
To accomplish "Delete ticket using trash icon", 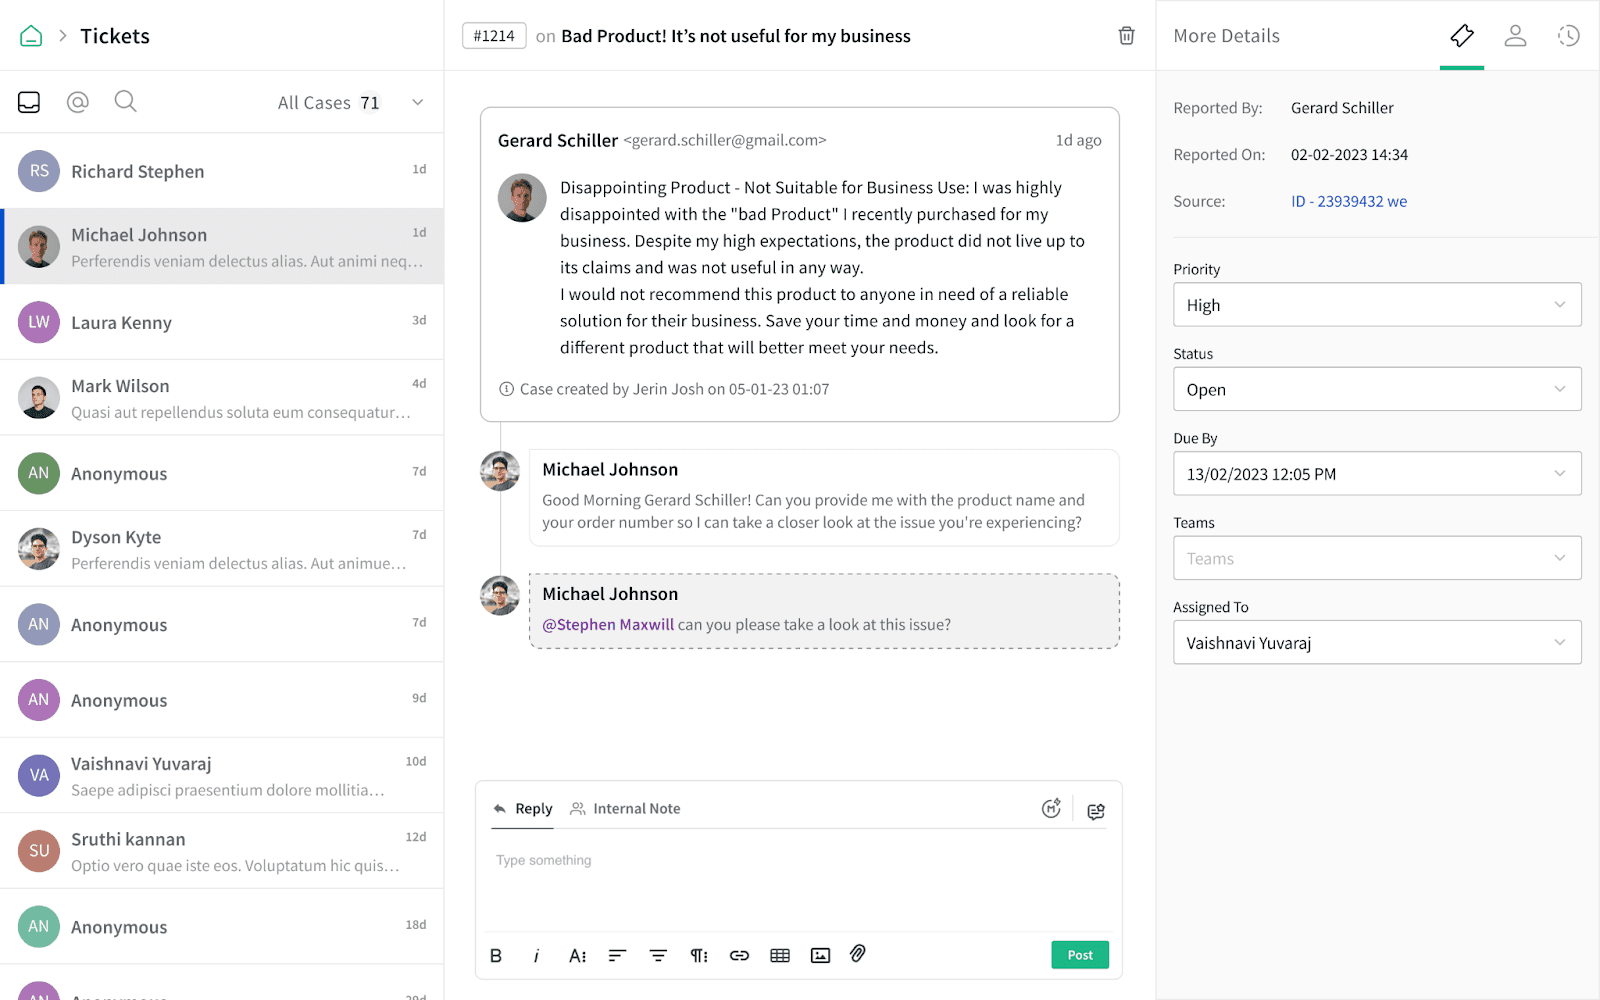I will tap(1126, 36).
